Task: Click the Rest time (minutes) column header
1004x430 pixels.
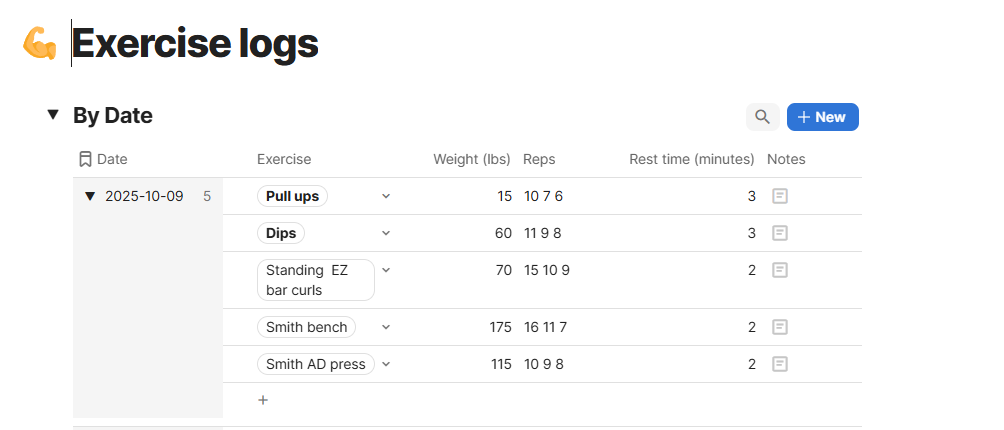Action: click(x=691, y=159)
